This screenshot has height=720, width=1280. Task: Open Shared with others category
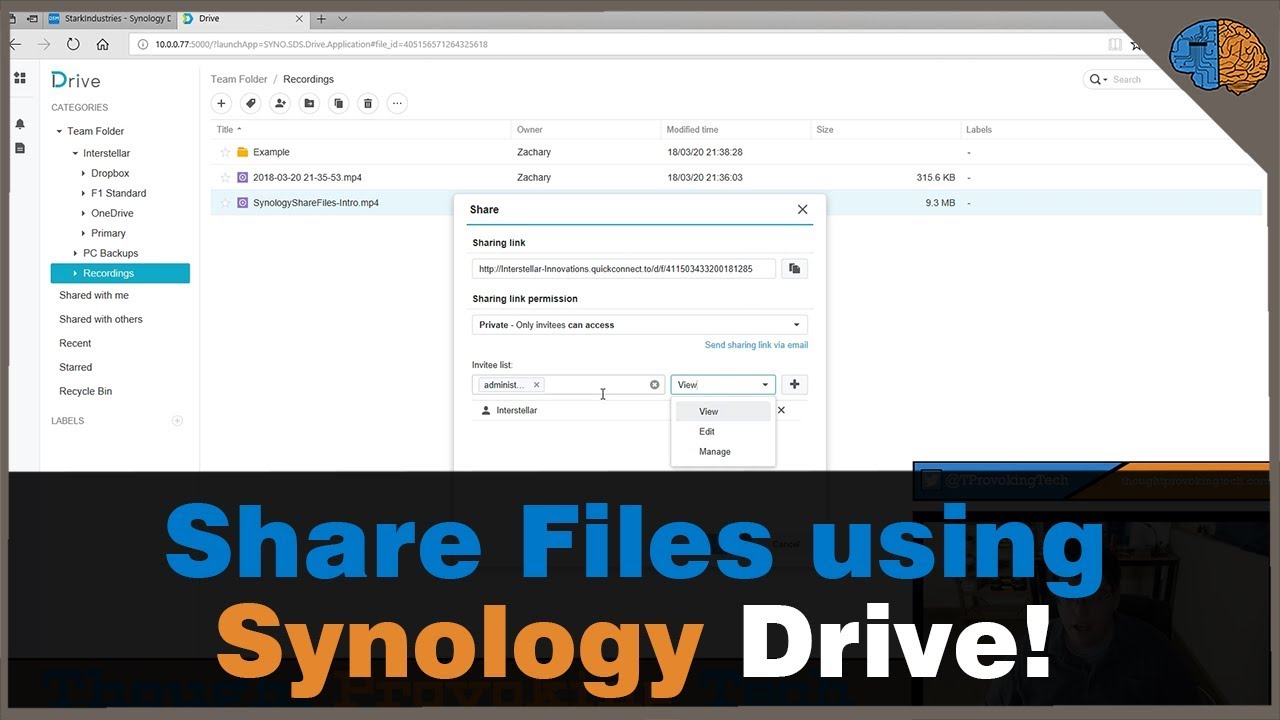click(x=101, y=319)
